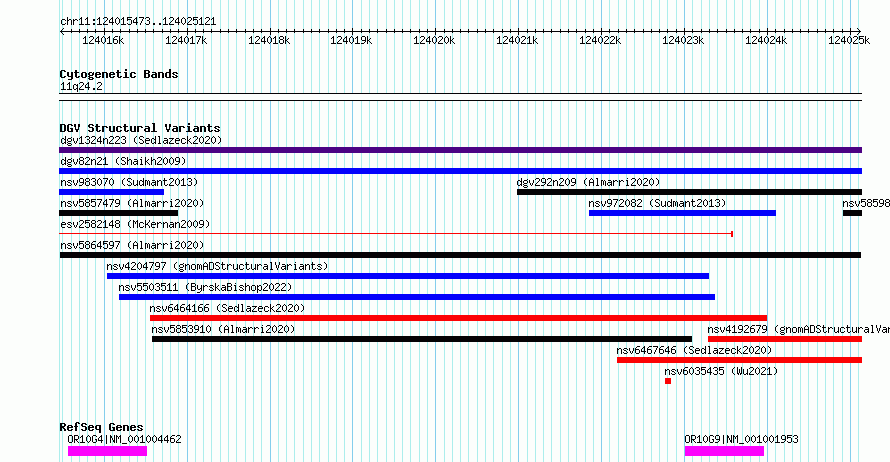Click the Cytogenetic Bands track heading
This screenshot has width=890, height=462.
[x=119, y=74]
